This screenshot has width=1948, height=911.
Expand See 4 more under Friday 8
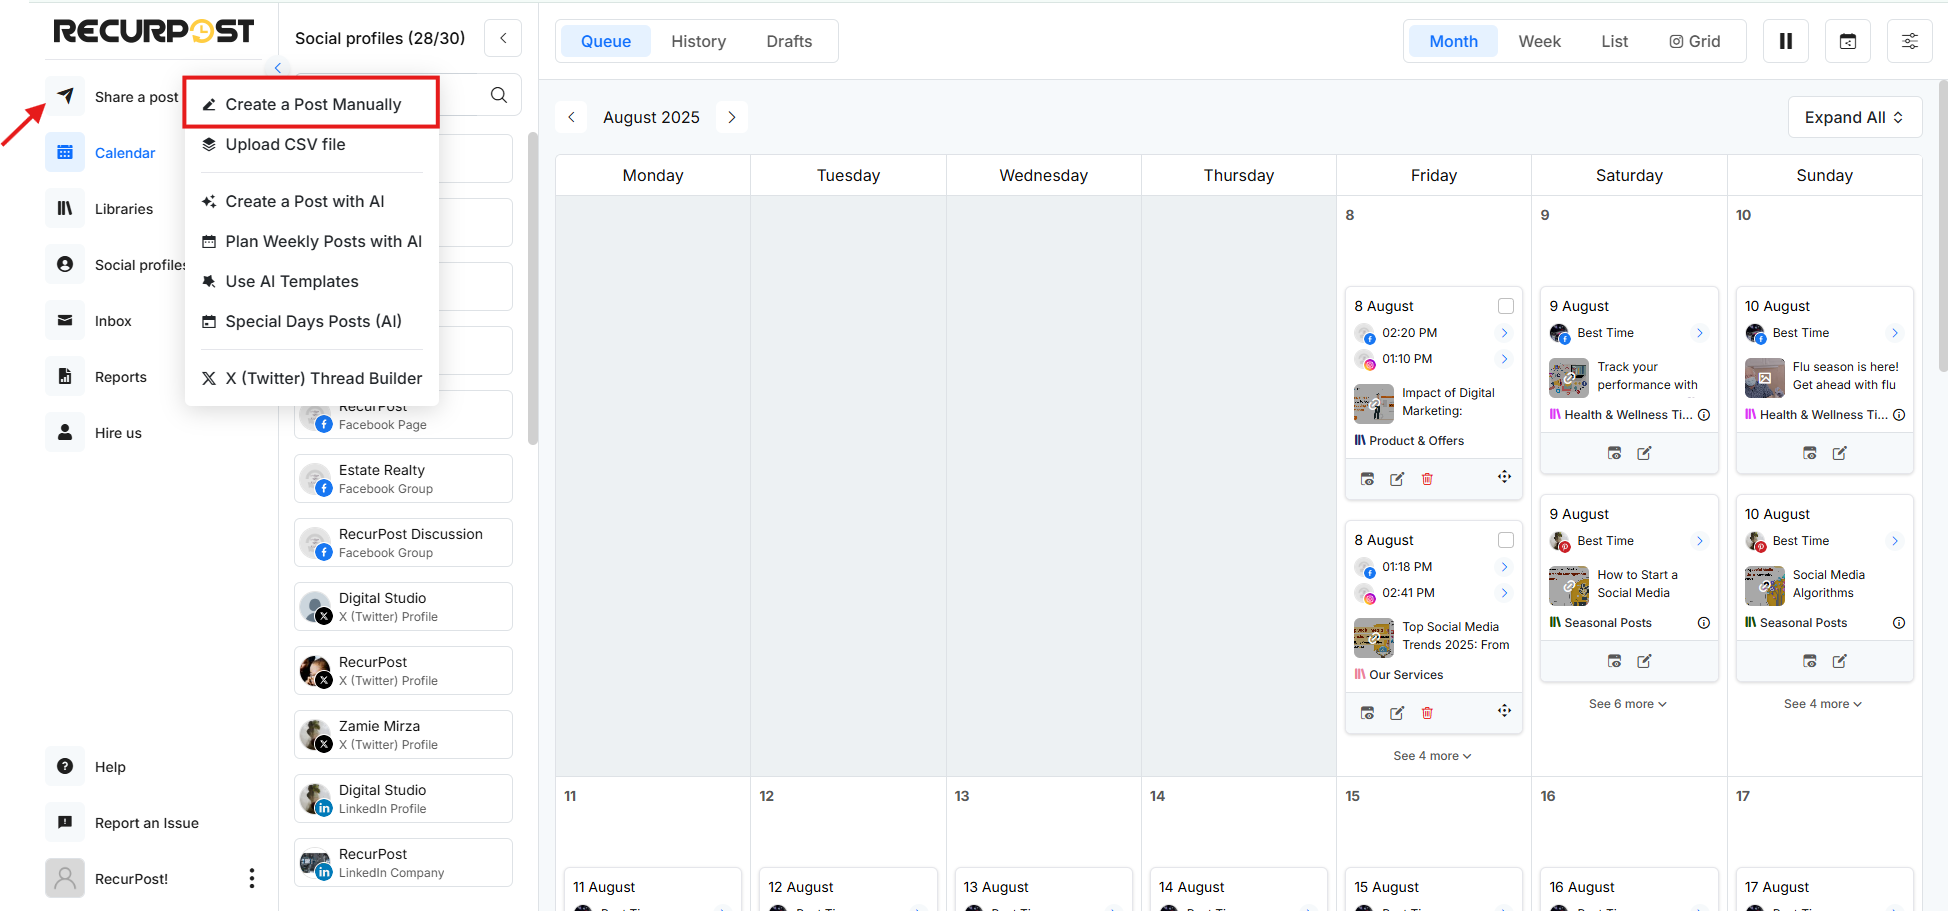click(x=1432, y=756)
